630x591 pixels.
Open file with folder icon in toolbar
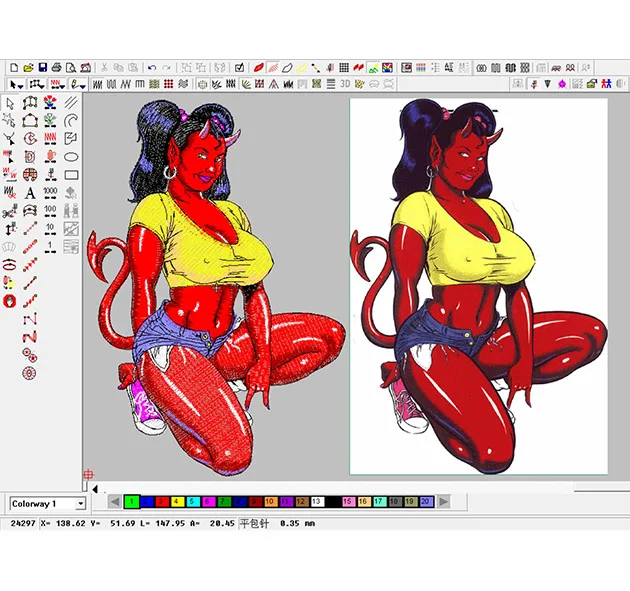tap(27, 67)
